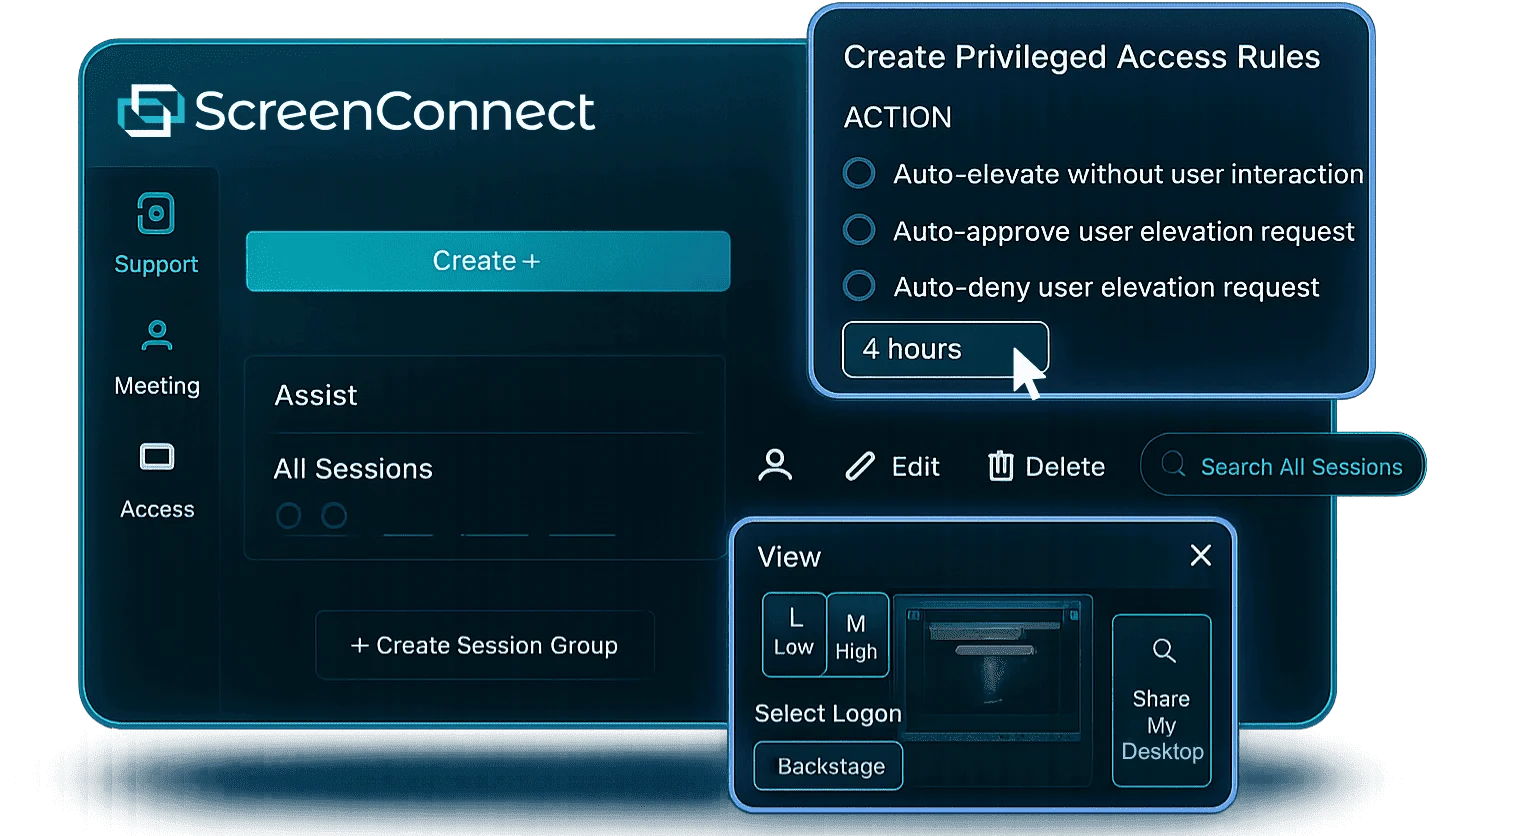Choose the Low quality option

coord(794,634)
